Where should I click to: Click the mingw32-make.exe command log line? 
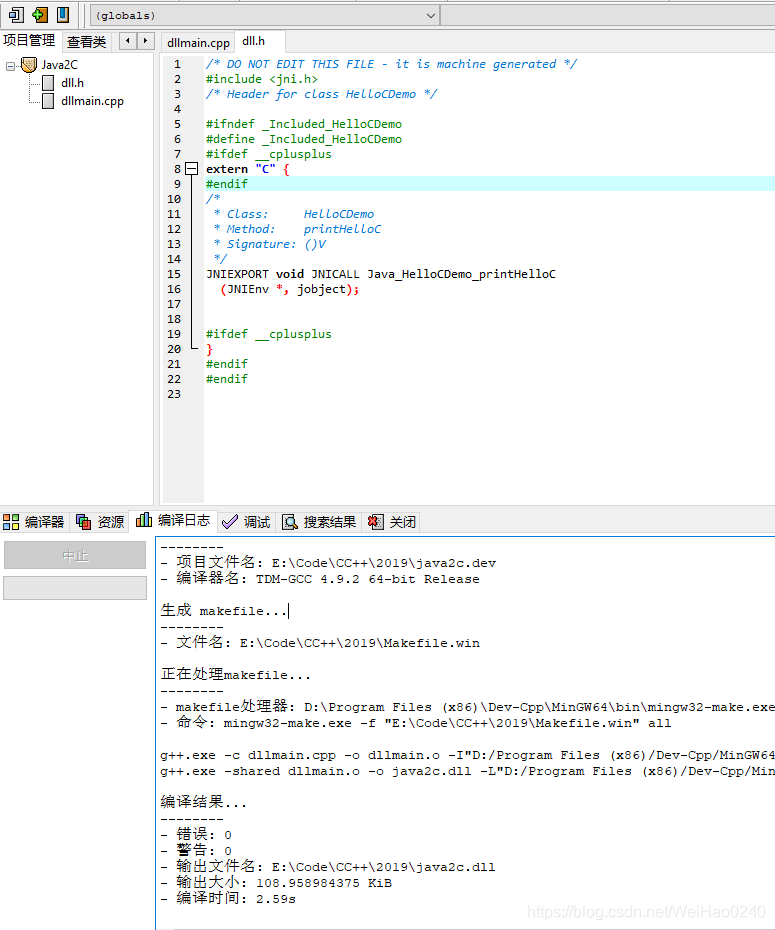coord(416,723)
